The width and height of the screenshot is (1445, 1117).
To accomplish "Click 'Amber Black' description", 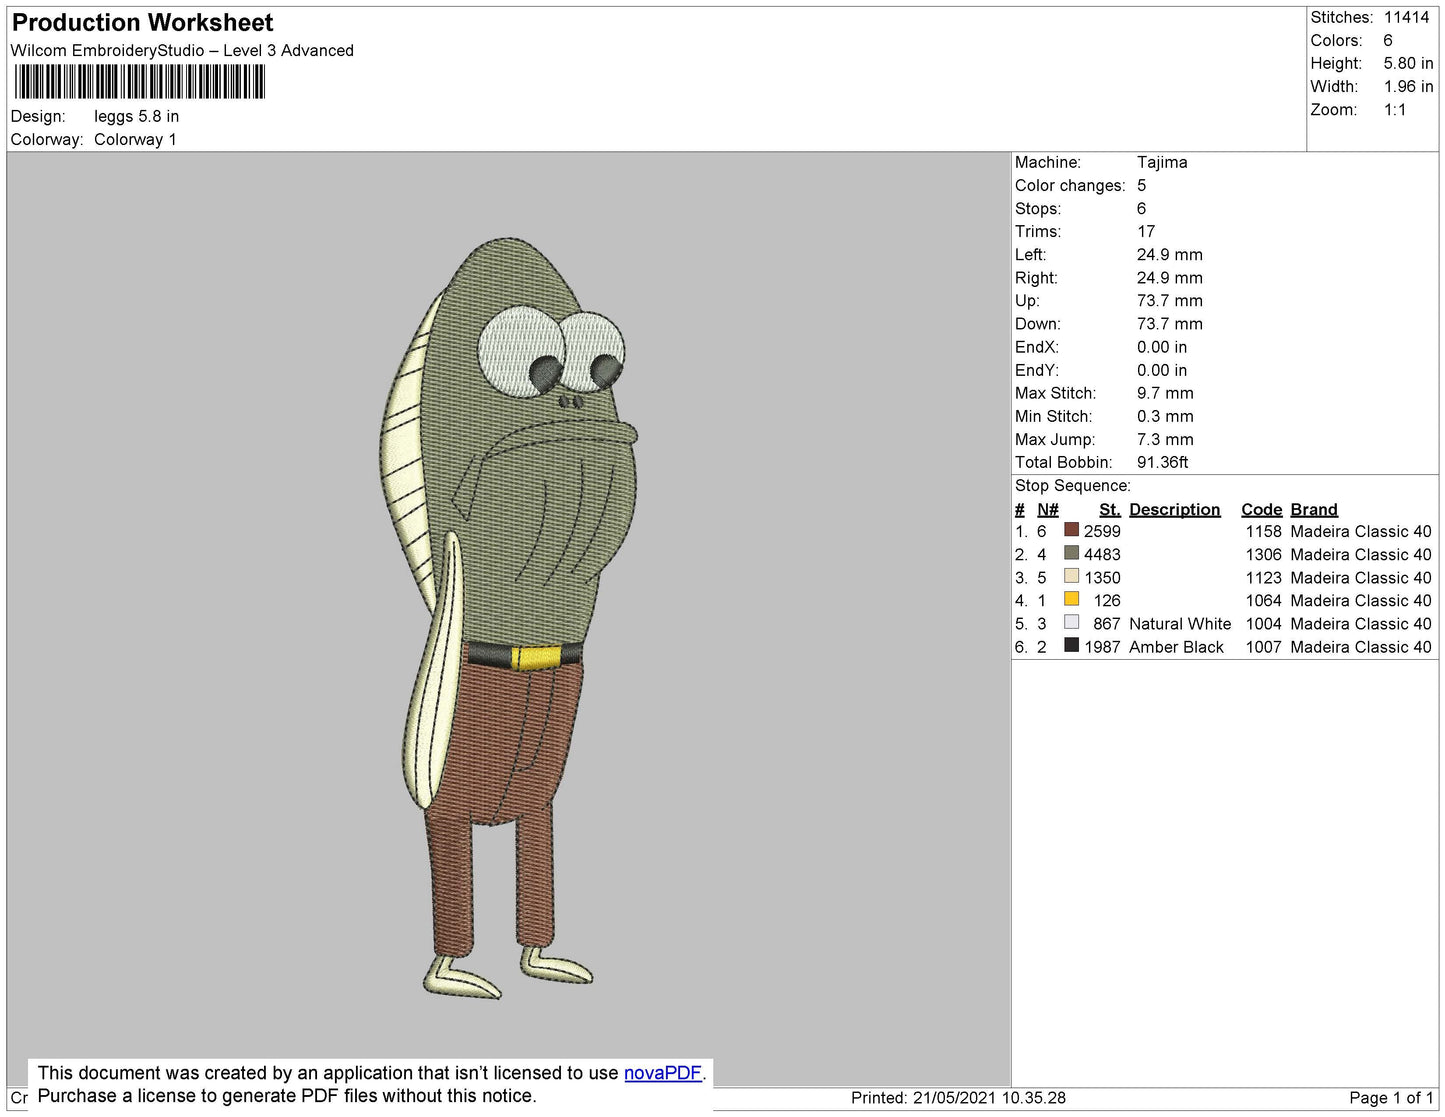I will (1177, 646).
